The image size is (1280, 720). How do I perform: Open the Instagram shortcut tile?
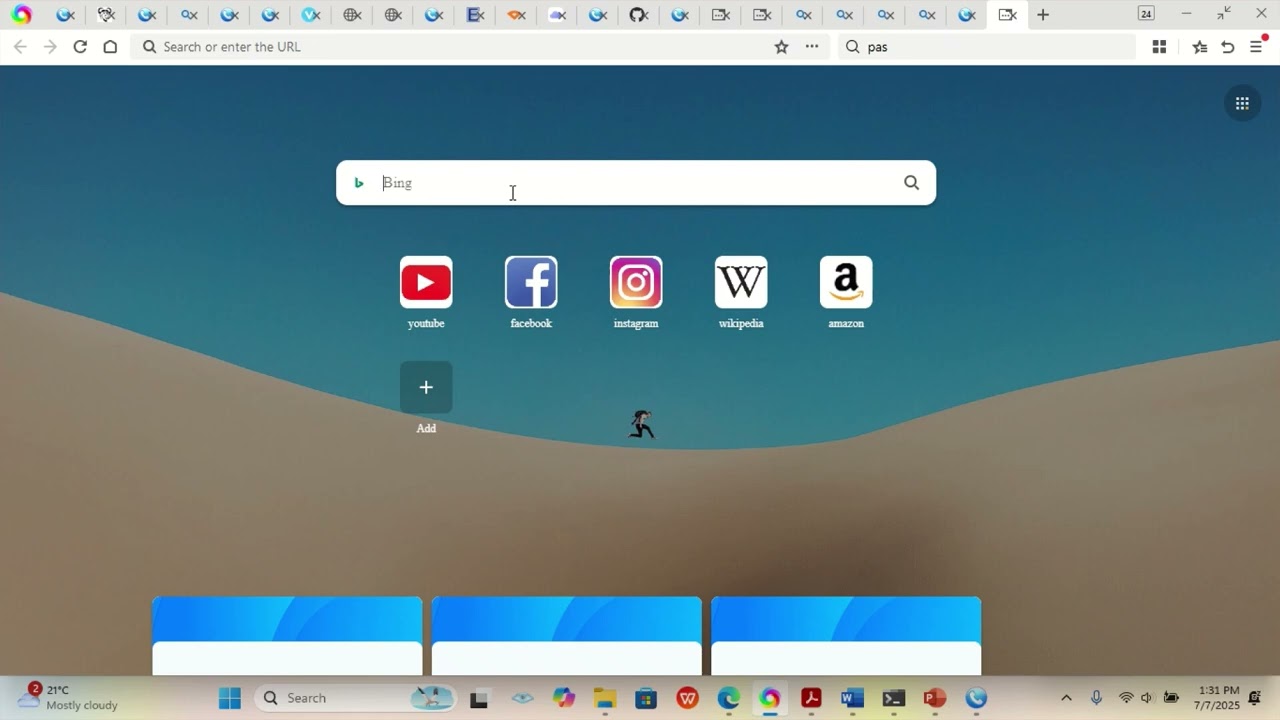click(636, 282)
